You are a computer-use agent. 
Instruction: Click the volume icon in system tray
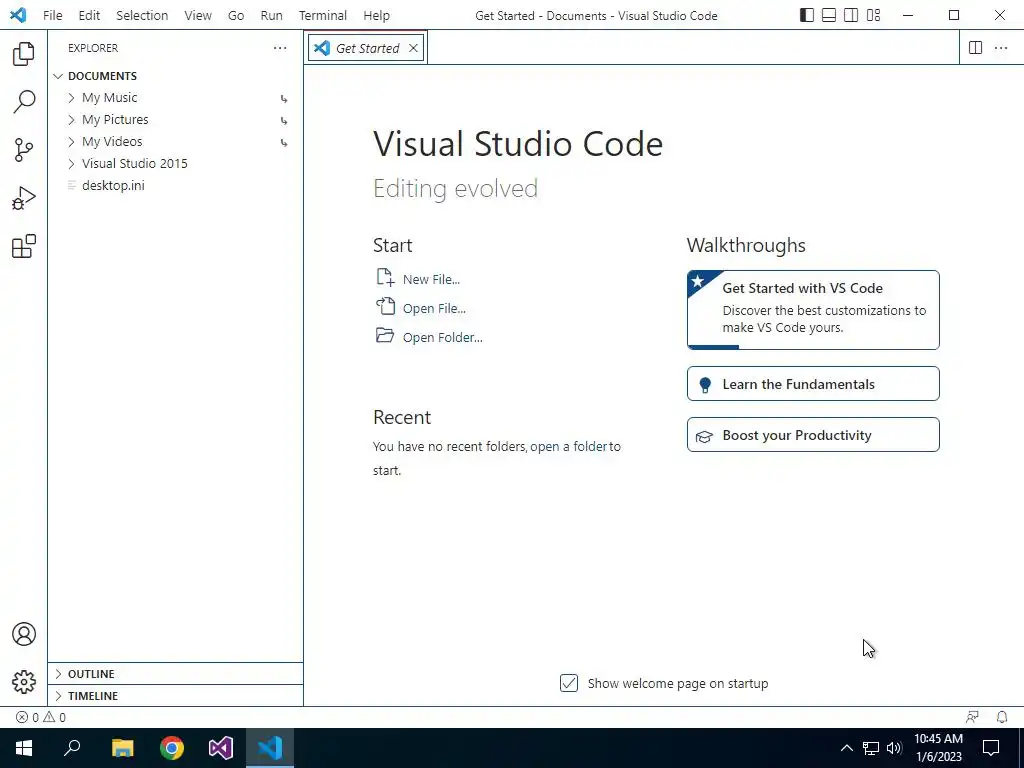coord(894,748)
